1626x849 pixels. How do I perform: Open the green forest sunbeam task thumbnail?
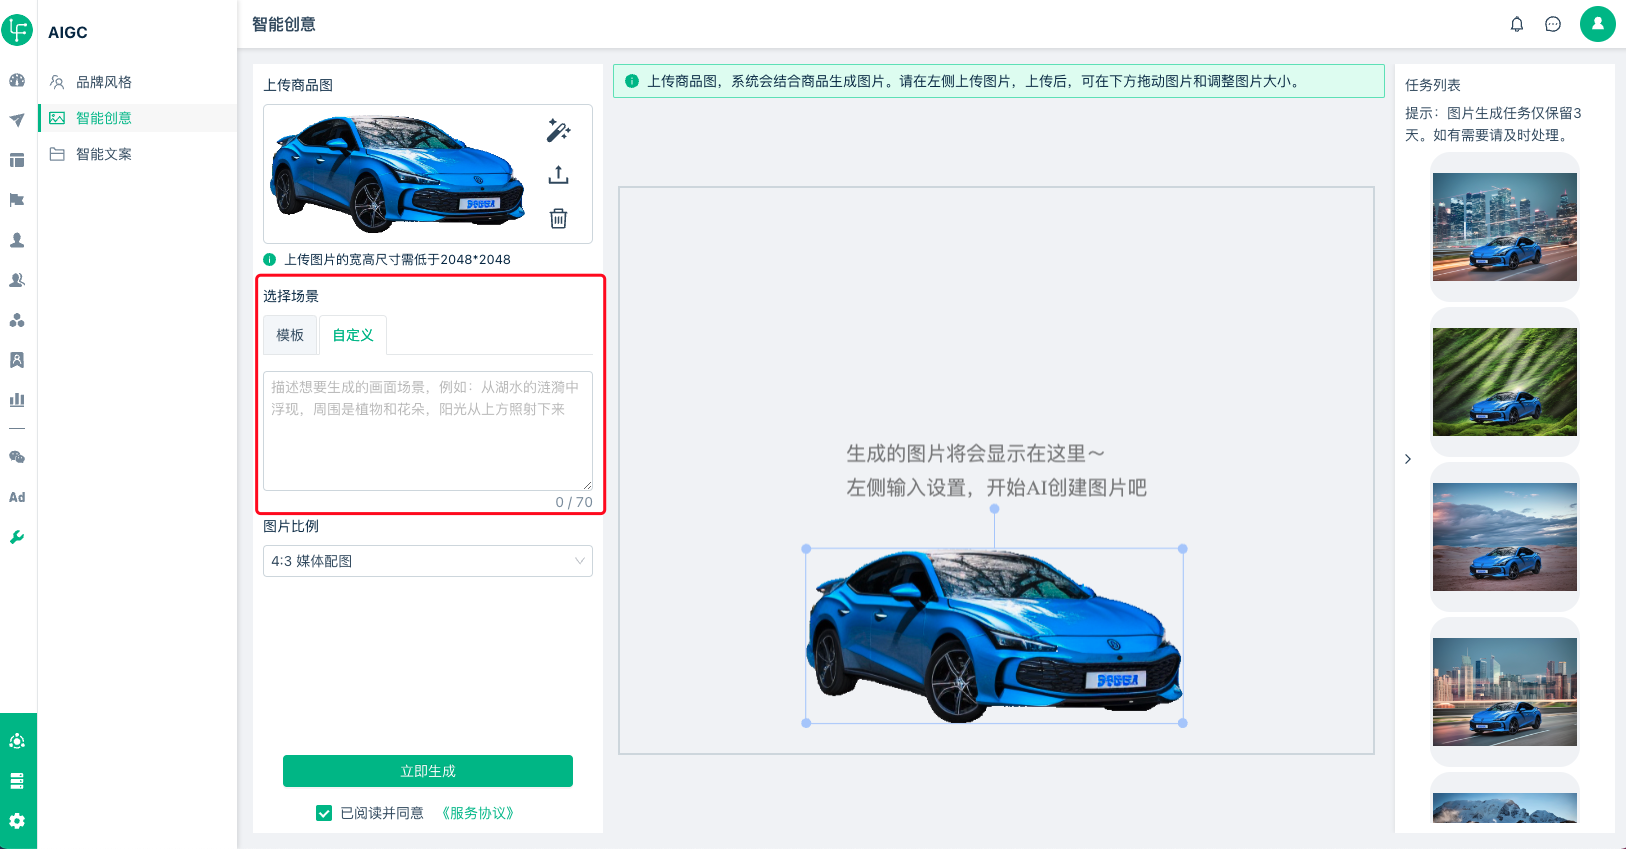pos(1505,382)
